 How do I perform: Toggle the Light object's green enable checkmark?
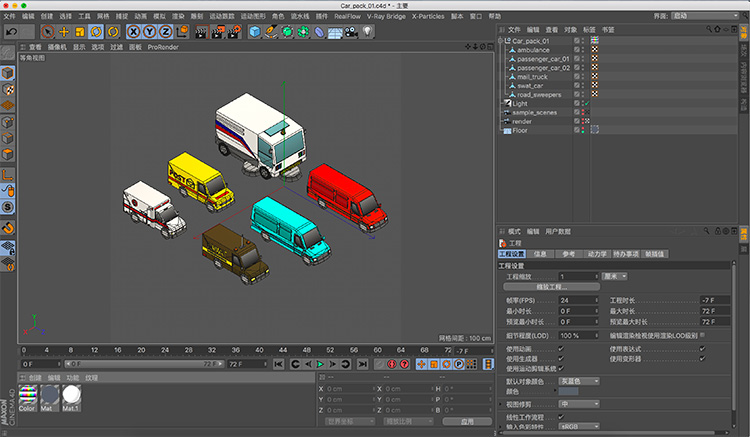[587, 103]
